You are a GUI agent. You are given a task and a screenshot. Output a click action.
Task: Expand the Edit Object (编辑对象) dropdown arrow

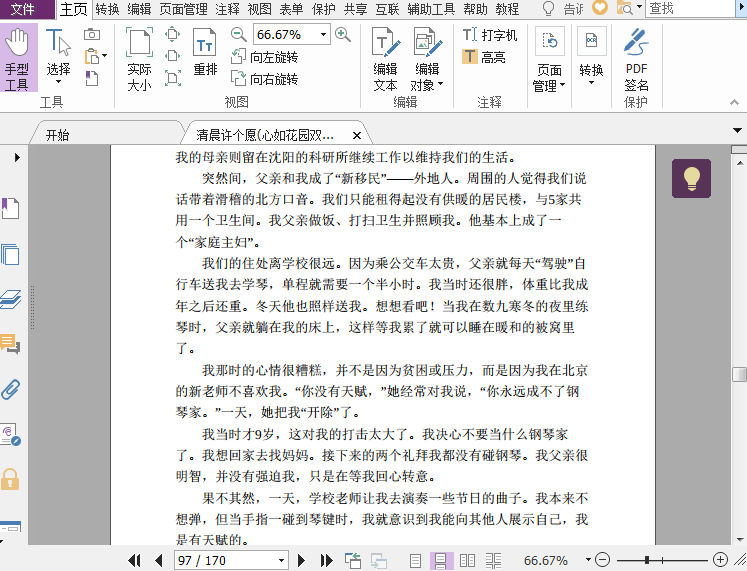(440, 84)
